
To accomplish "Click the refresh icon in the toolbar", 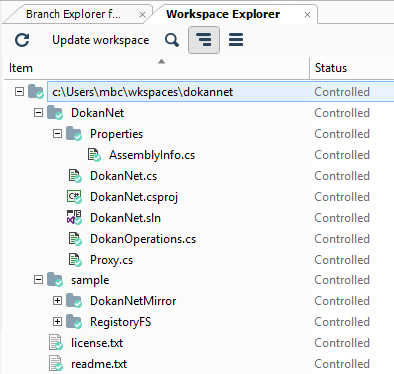I will 22,40.
